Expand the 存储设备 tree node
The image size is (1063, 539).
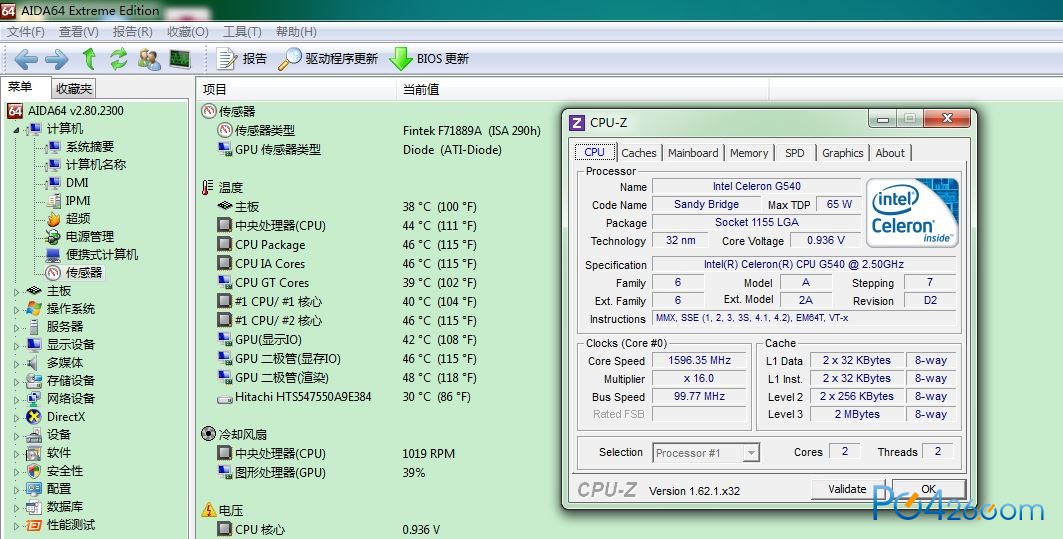point(17,382)
